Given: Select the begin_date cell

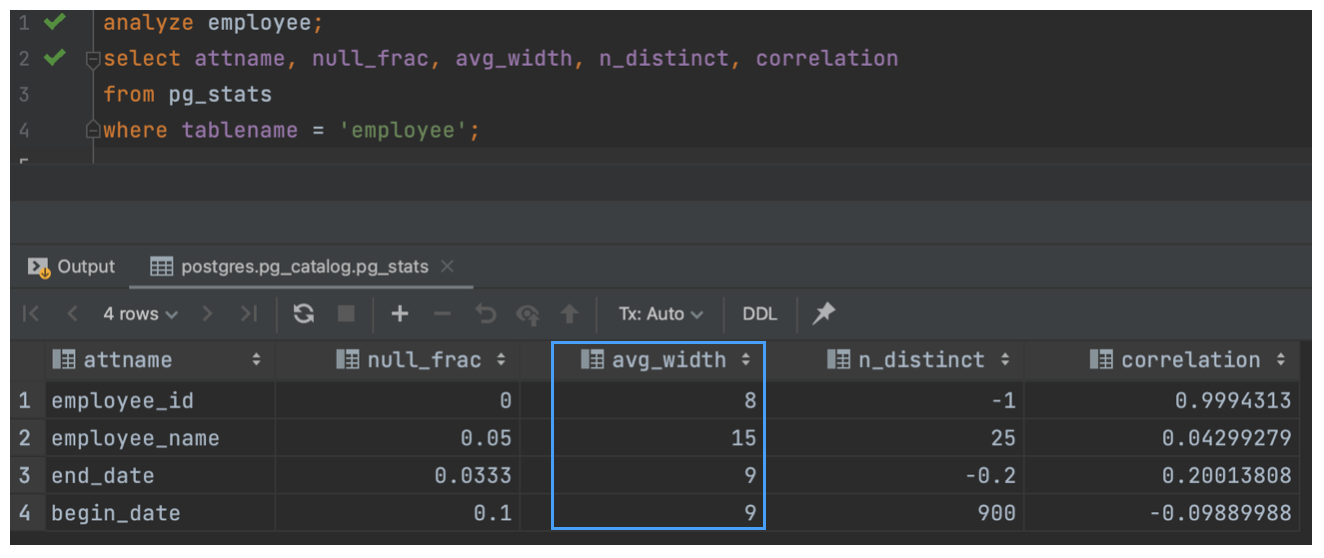Looking at the screenshot, I should click(x=160, y=513).
